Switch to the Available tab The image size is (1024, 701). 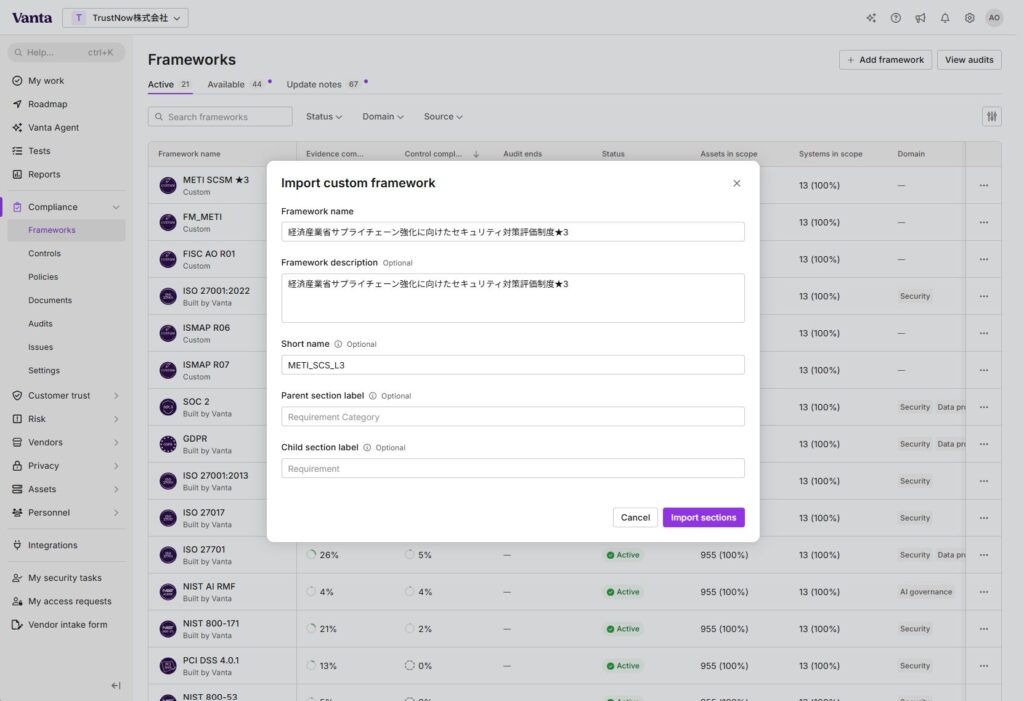[226, 85]
